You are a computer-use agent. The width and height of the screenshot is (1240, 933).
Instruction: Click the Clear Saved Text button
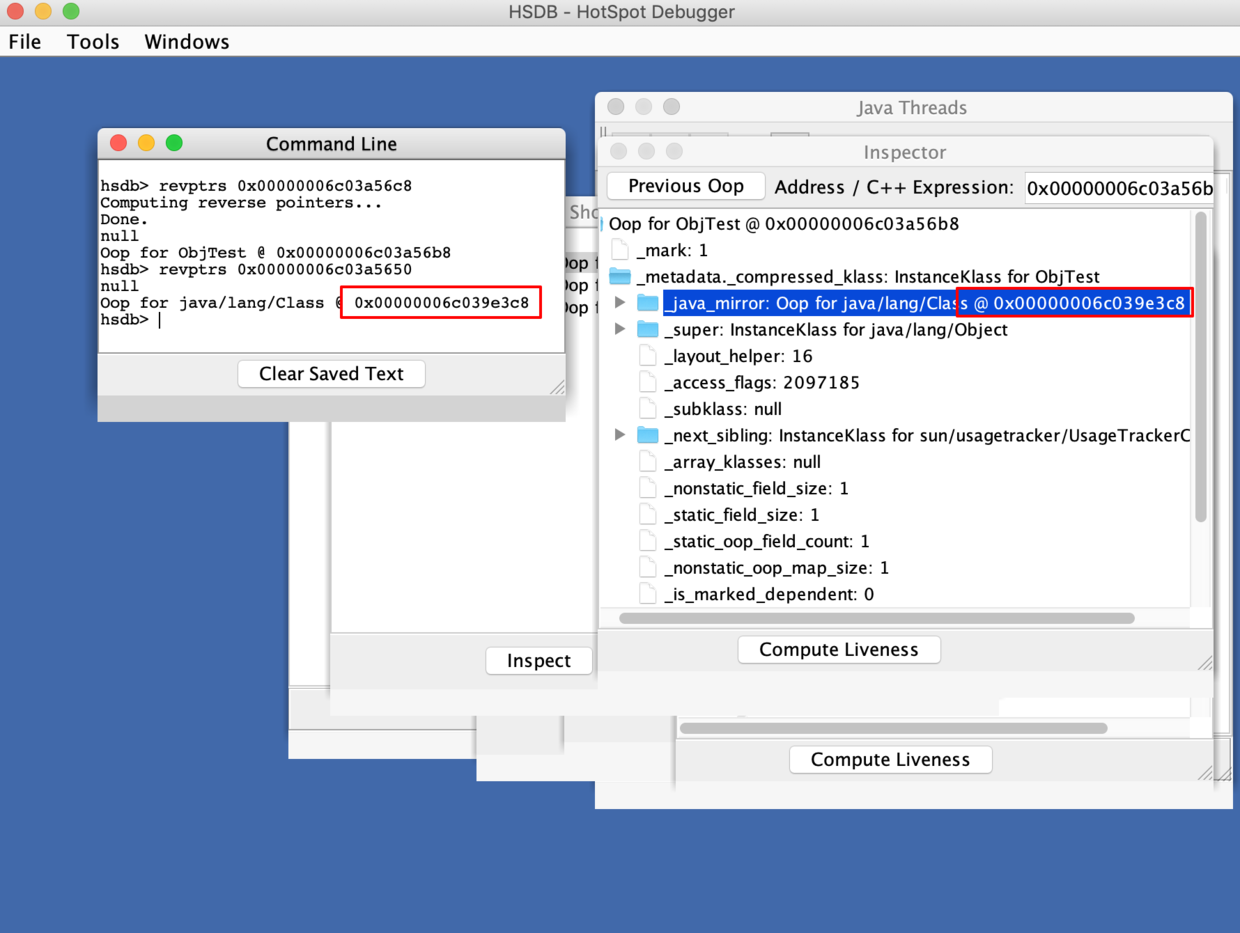click(x=331, y=374)
